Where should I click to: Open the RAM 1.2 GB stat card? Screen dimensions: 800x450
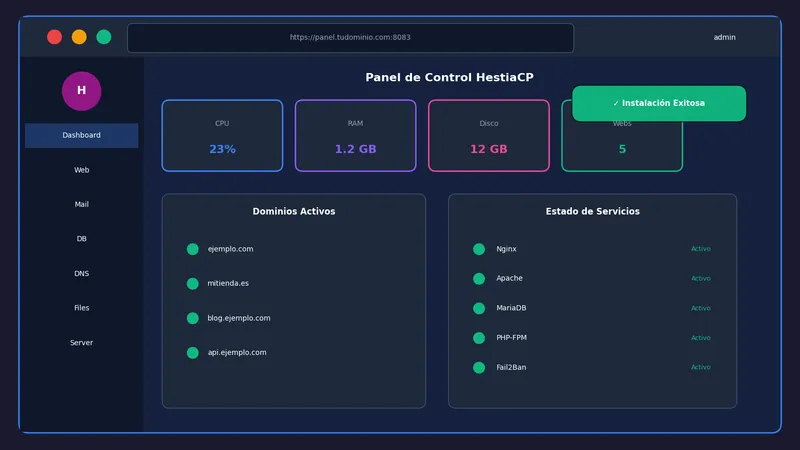coord(356,136)
